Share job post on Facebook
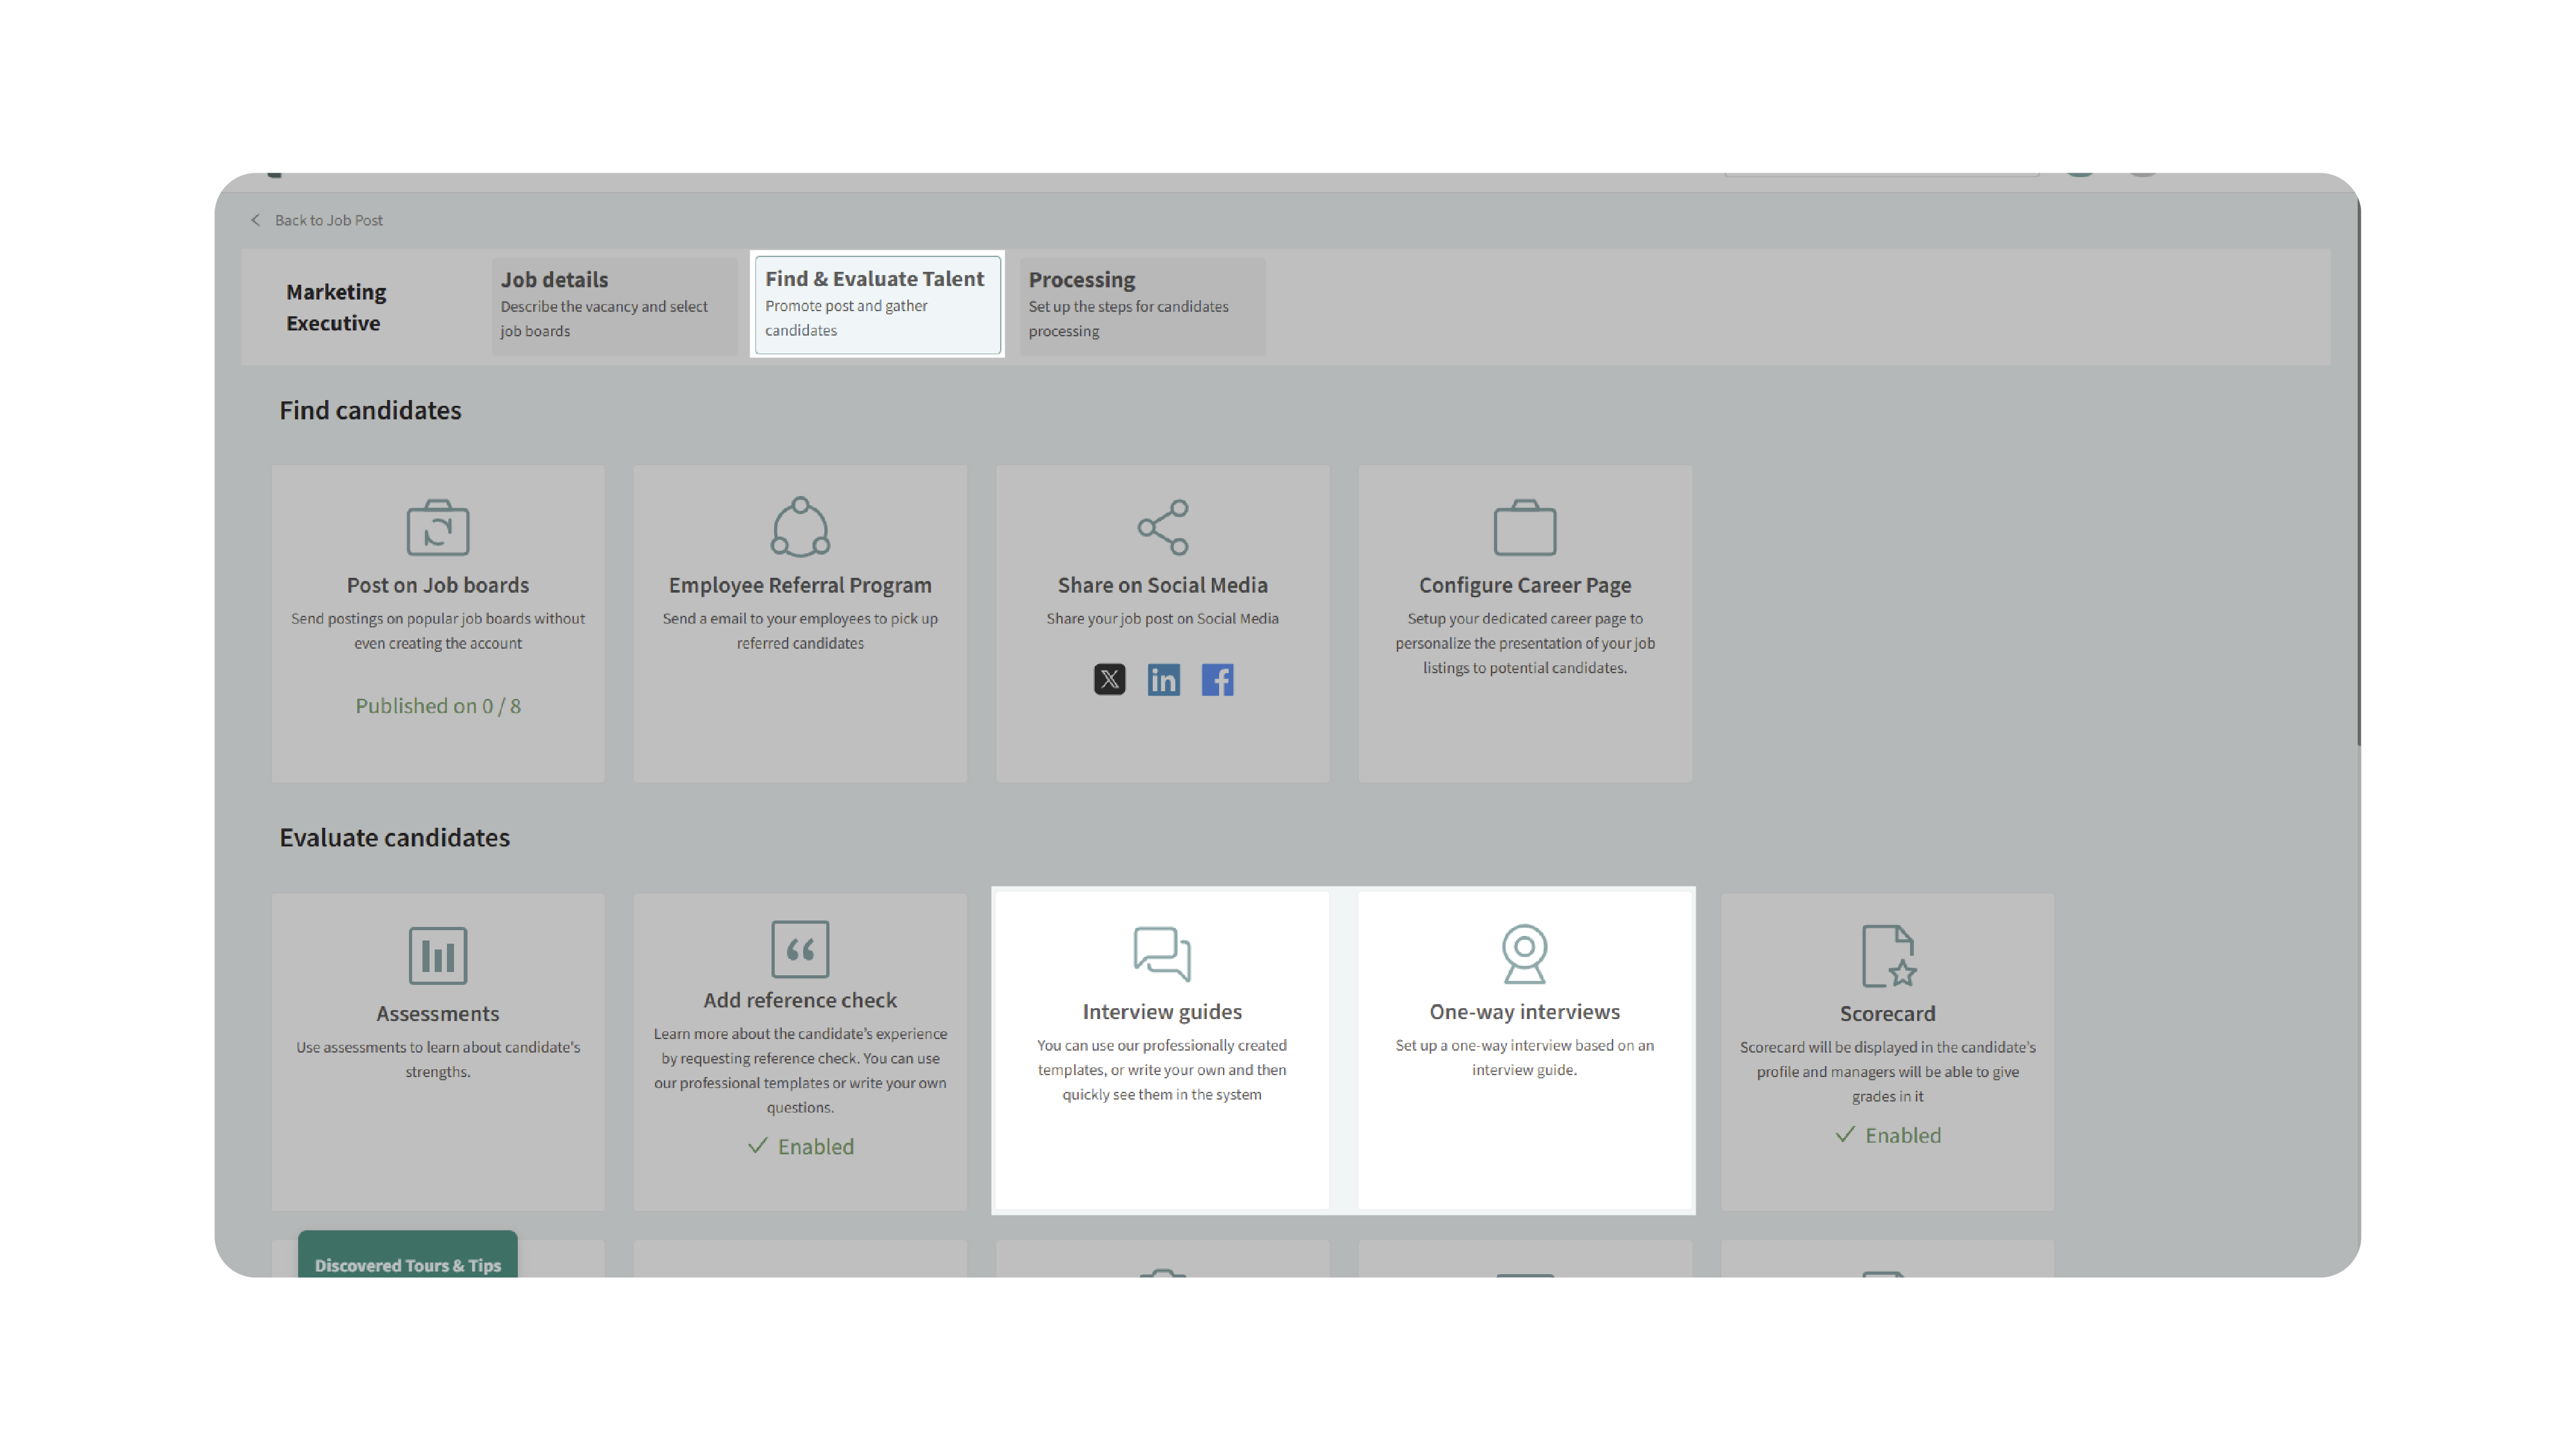The width and height of the screenshot is (2576, 1450). tap(1217, 680)
